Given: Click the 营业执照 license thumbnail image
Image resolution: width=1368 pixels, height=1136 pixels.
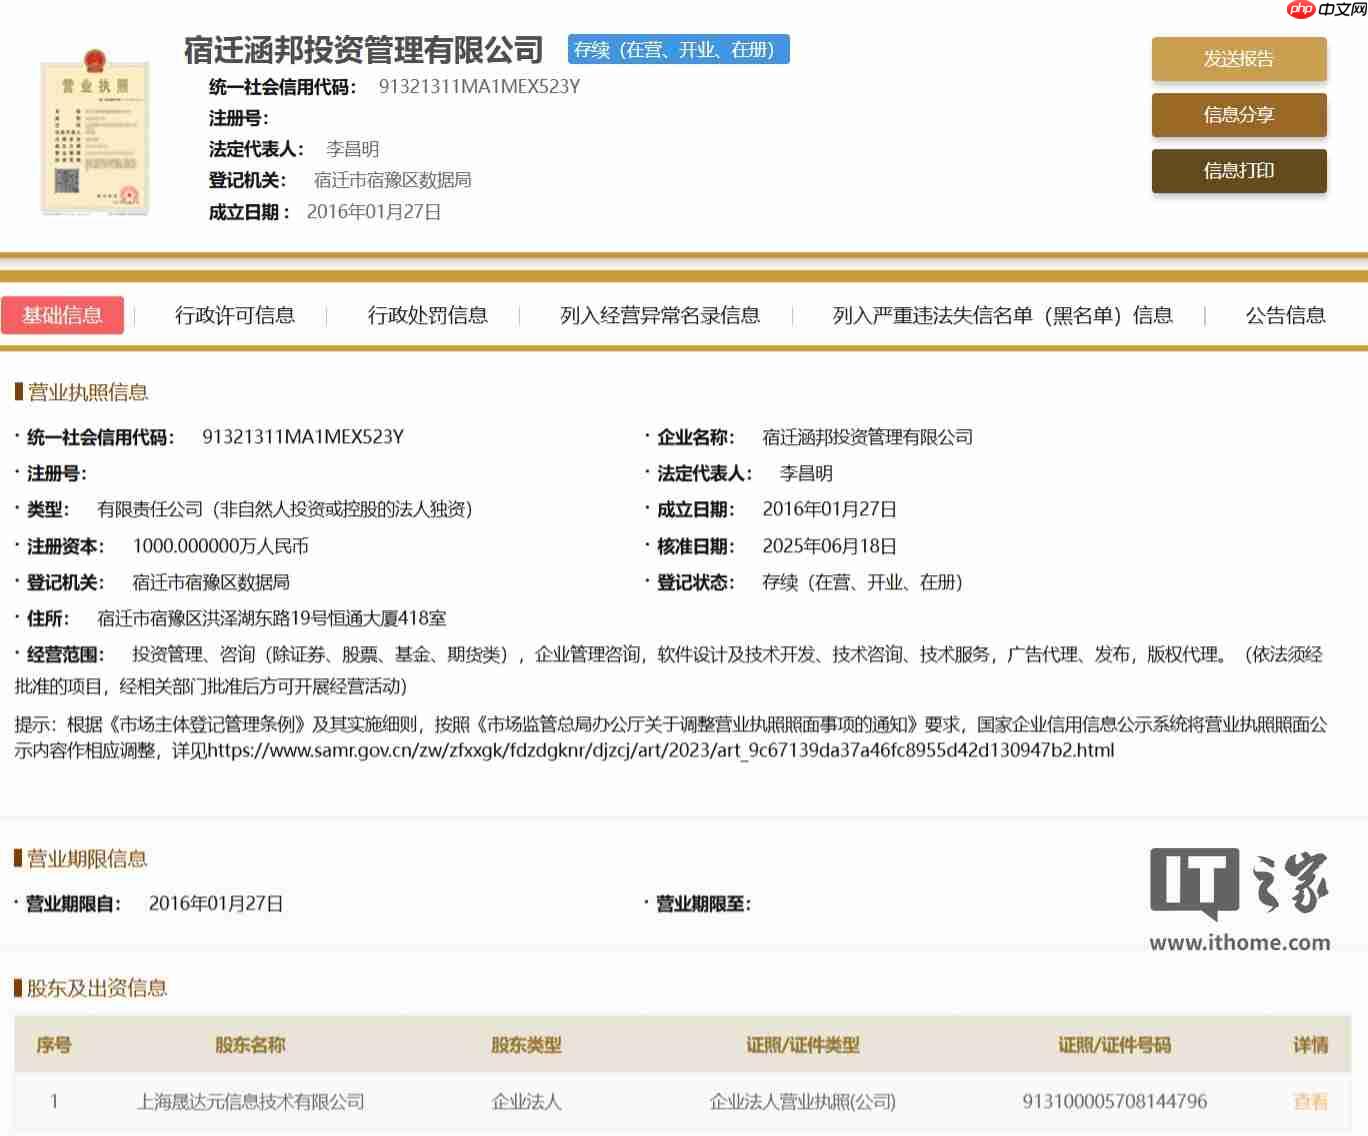Looking at the screenshot, I should click(95, 131).
